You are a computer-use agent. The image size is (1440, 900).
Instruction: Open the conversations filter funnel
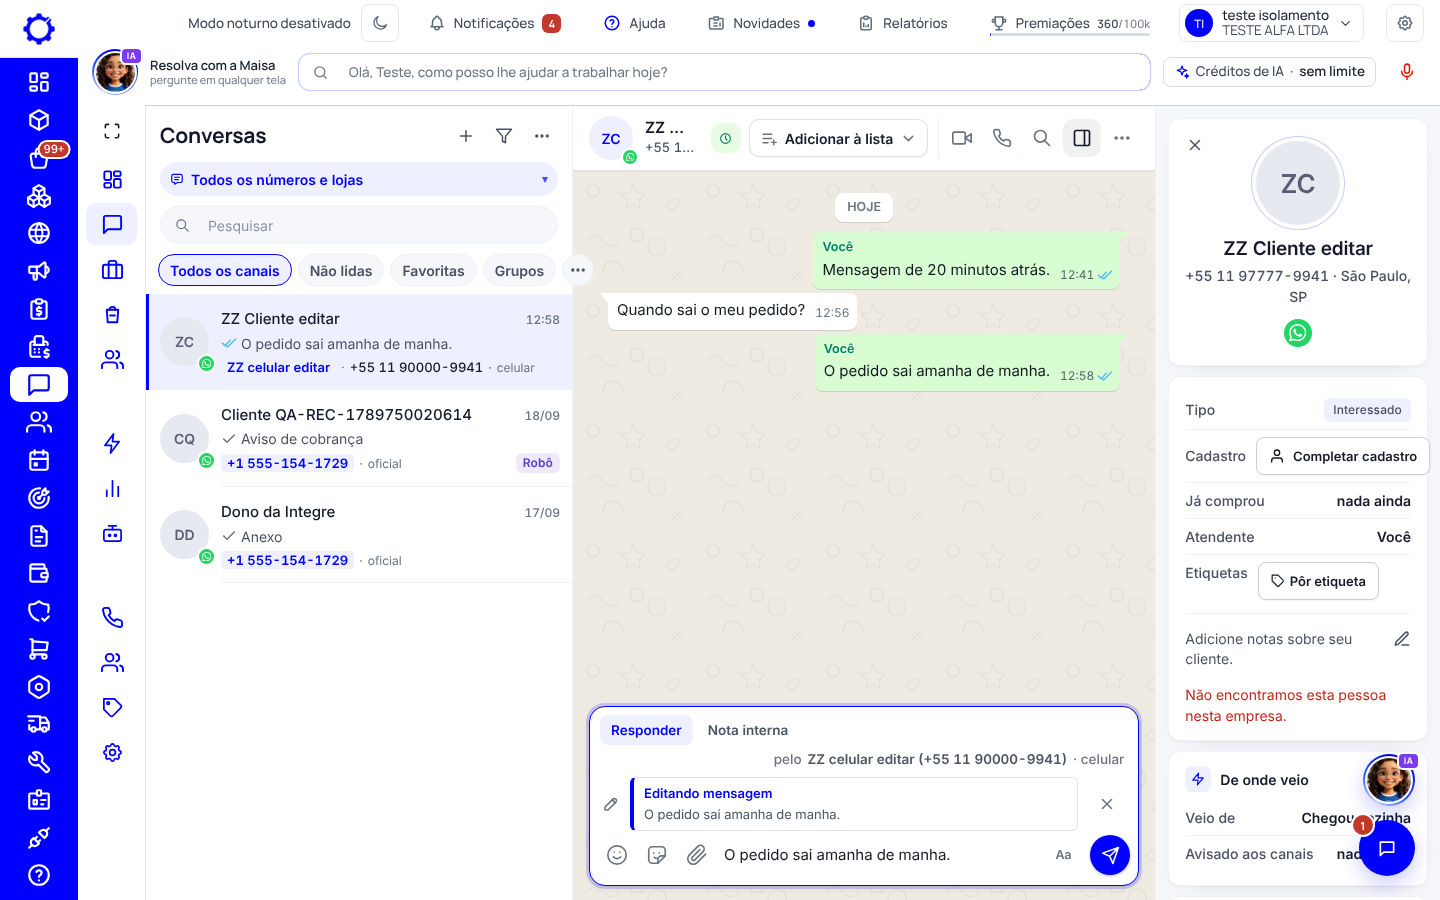[x=504, y=136]
